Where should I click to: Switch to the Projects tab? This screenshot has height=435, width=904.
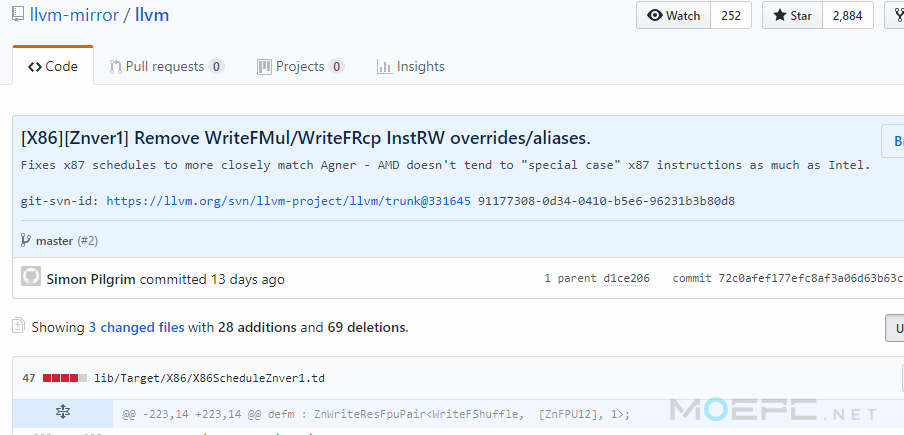coord(300,66)
